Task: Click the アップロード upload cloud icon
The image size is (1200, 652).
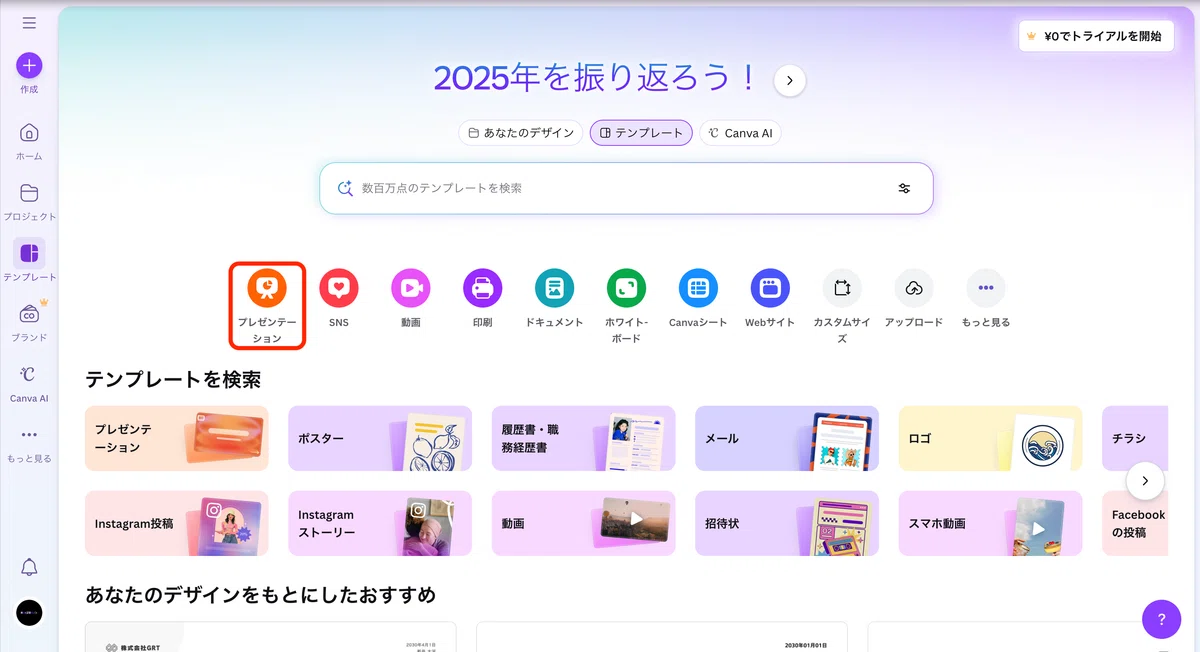Action: click(914, 288)
